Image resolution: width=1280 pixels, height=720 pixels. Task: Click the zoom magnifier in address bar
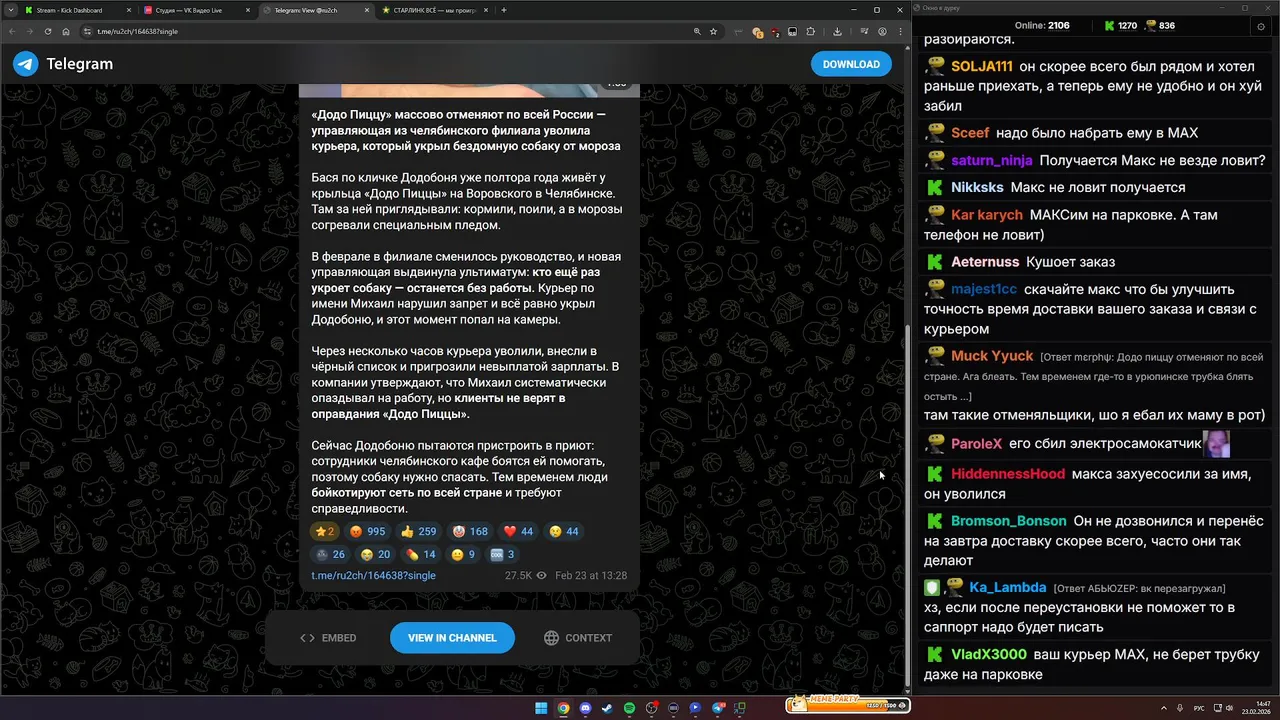coord(696,31)
